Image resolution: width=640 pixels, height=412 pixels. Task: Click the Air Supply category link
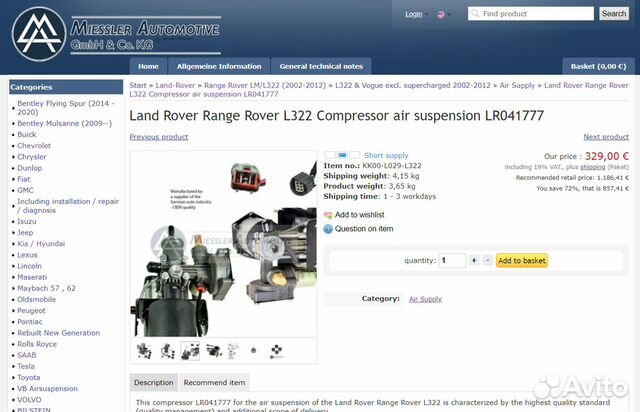coord(425,299)
